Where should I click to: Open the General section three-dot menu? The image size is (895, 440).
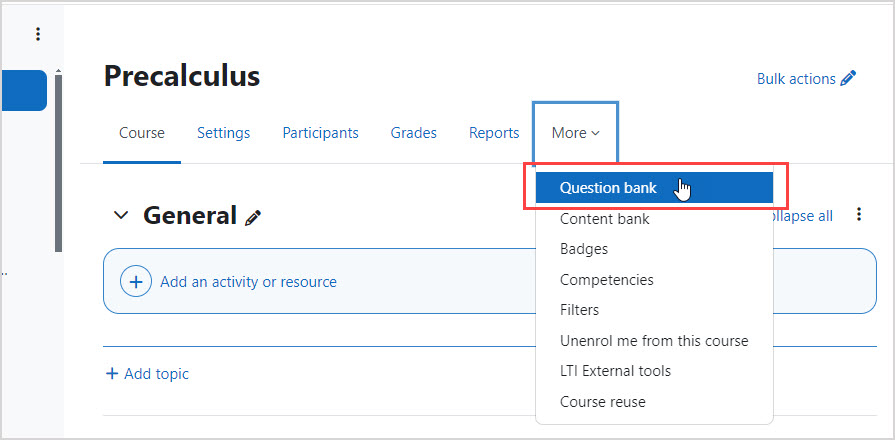pos(859,215)
